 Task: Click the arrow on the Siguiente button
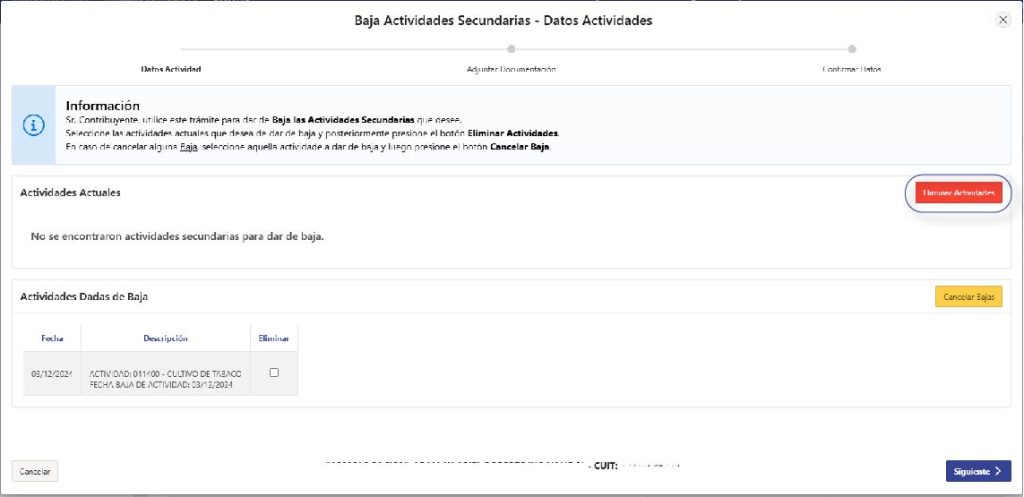click(x=998, y=471)
